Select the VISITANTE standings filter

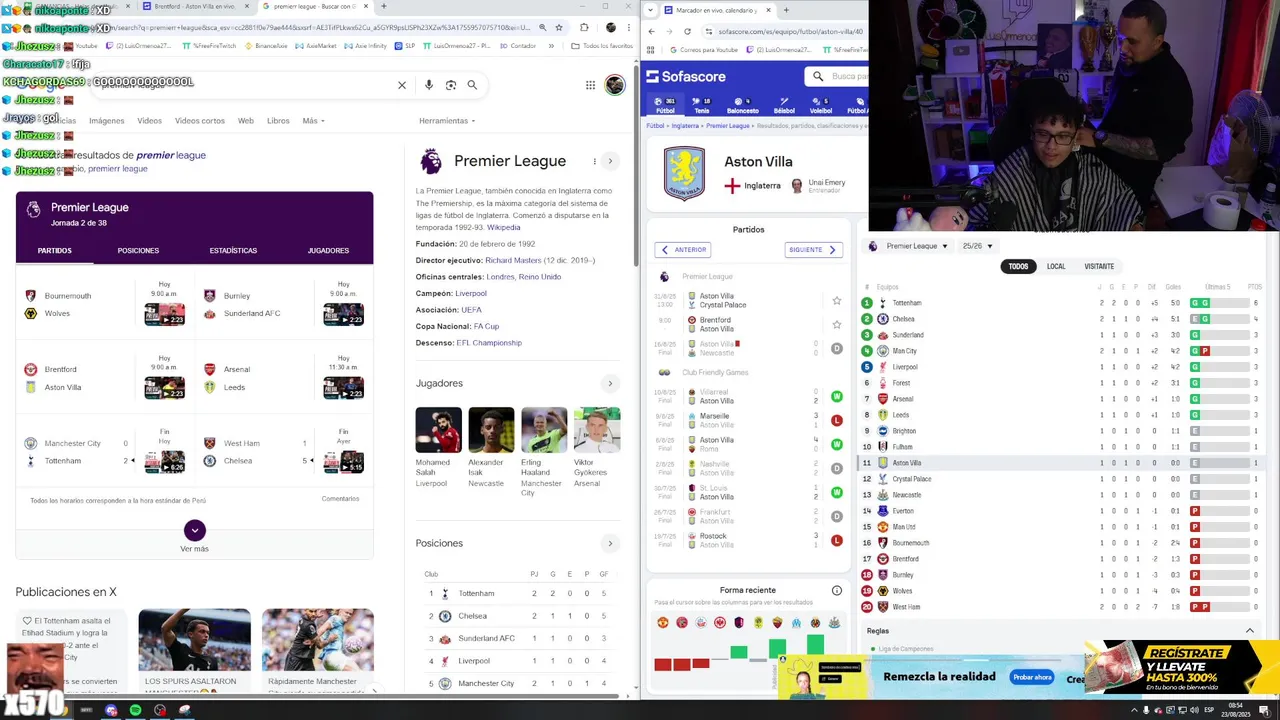tap(1099, 266)
